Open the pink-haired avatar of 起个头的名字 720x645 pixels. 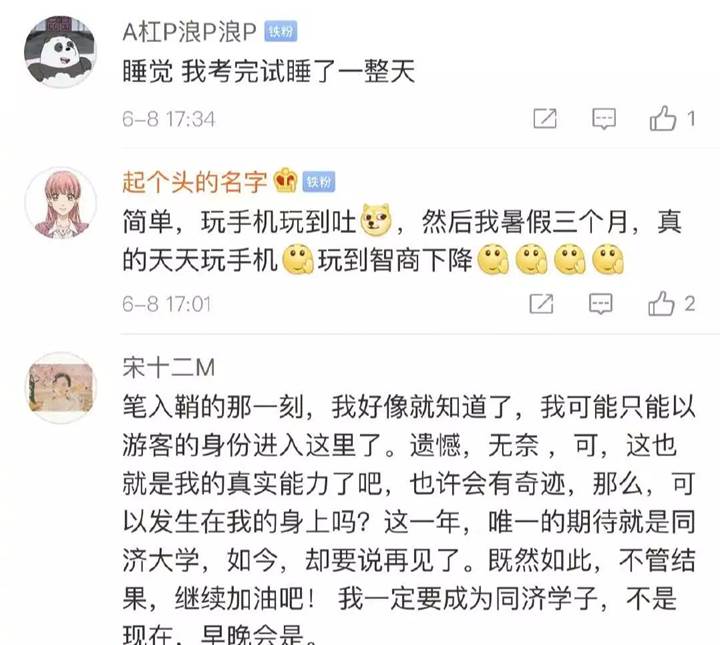coord(60,203)
